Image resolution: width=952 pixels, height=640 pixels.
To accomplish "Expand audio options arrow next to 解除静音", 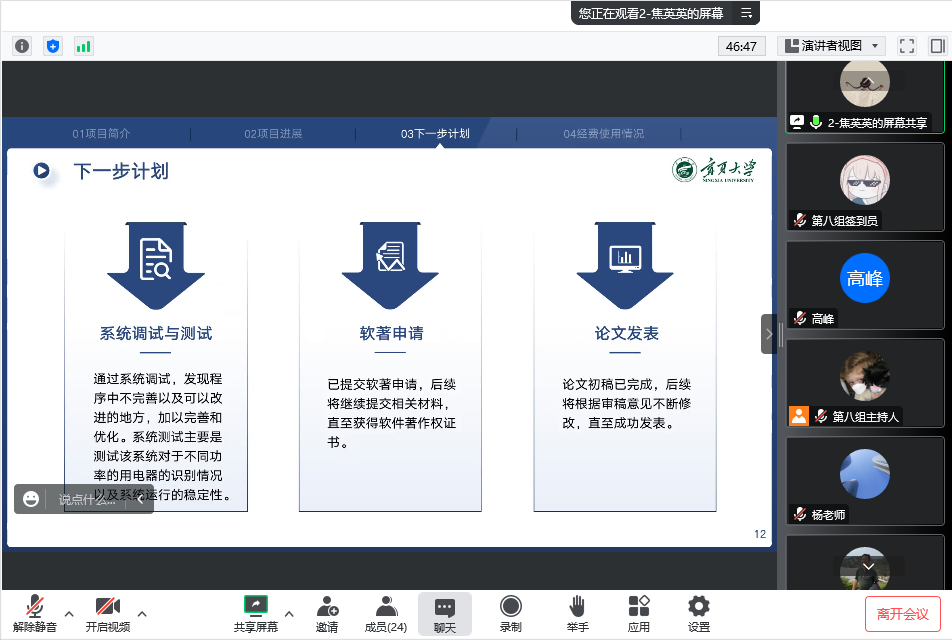I will click(69, 614).
